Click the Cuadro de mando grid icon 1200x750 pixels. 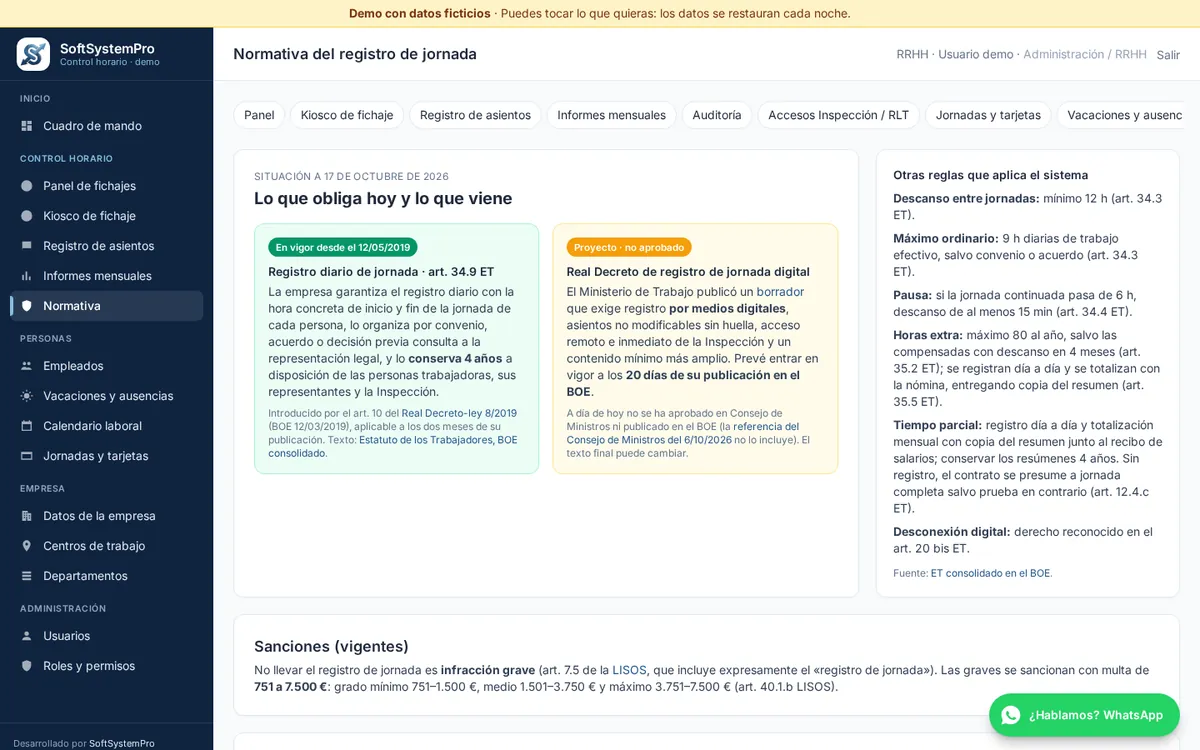[x=27, y=126]
